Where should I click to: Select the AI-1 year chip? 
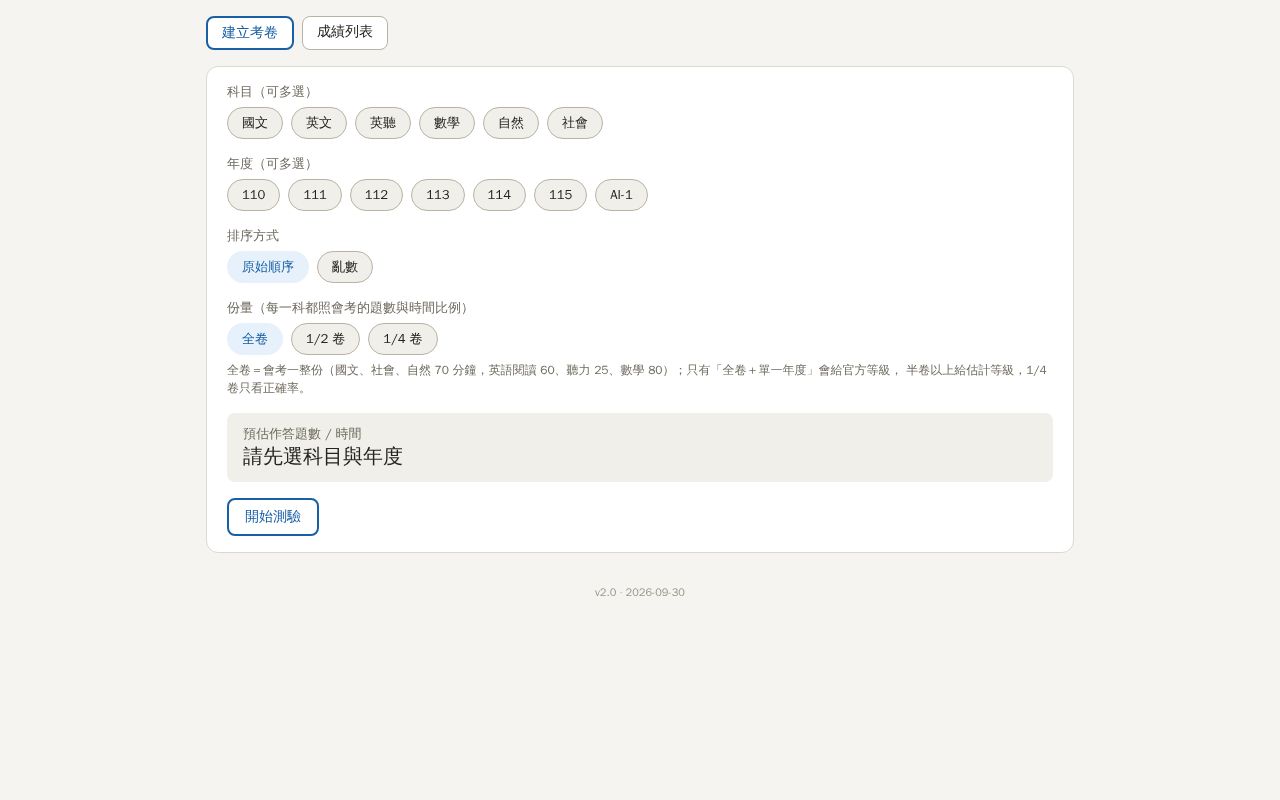pyautogui.click(x=621, y=195)
